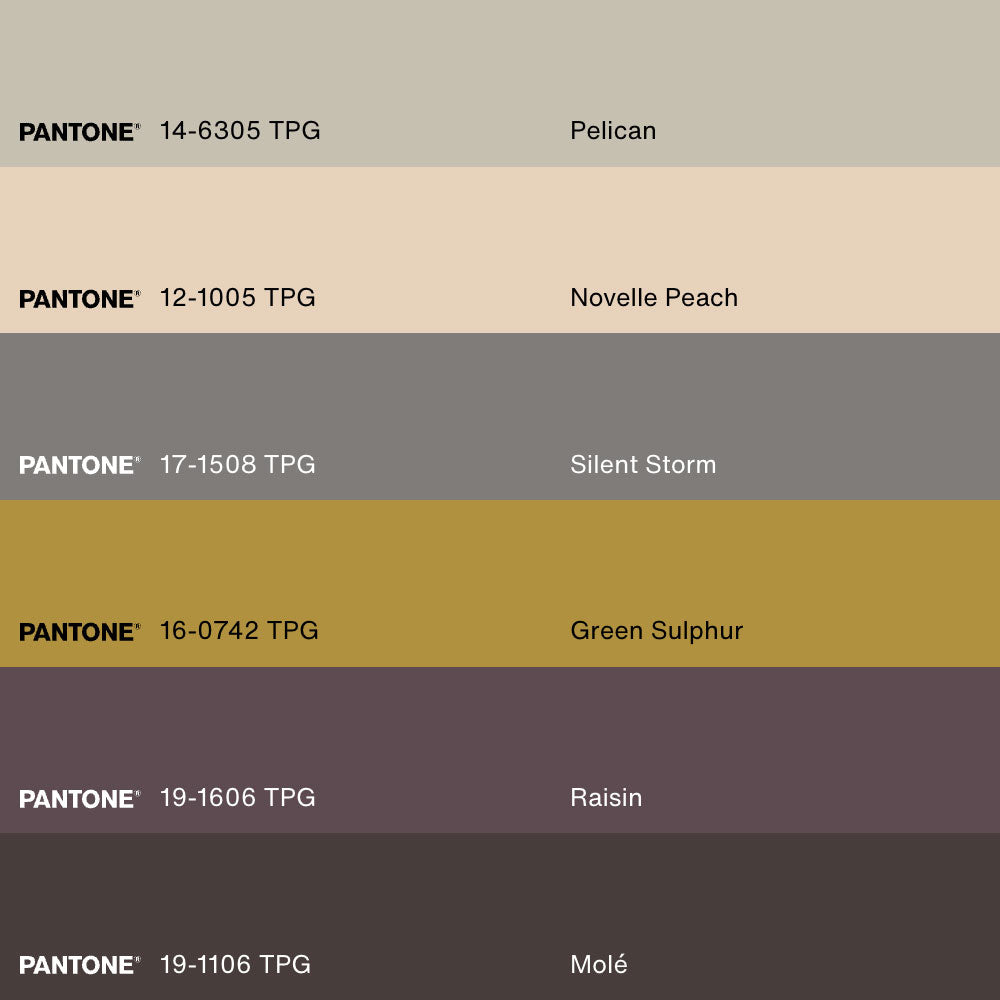
Task: Select the 17-1508 TPG code text
Action: [237, 465]
